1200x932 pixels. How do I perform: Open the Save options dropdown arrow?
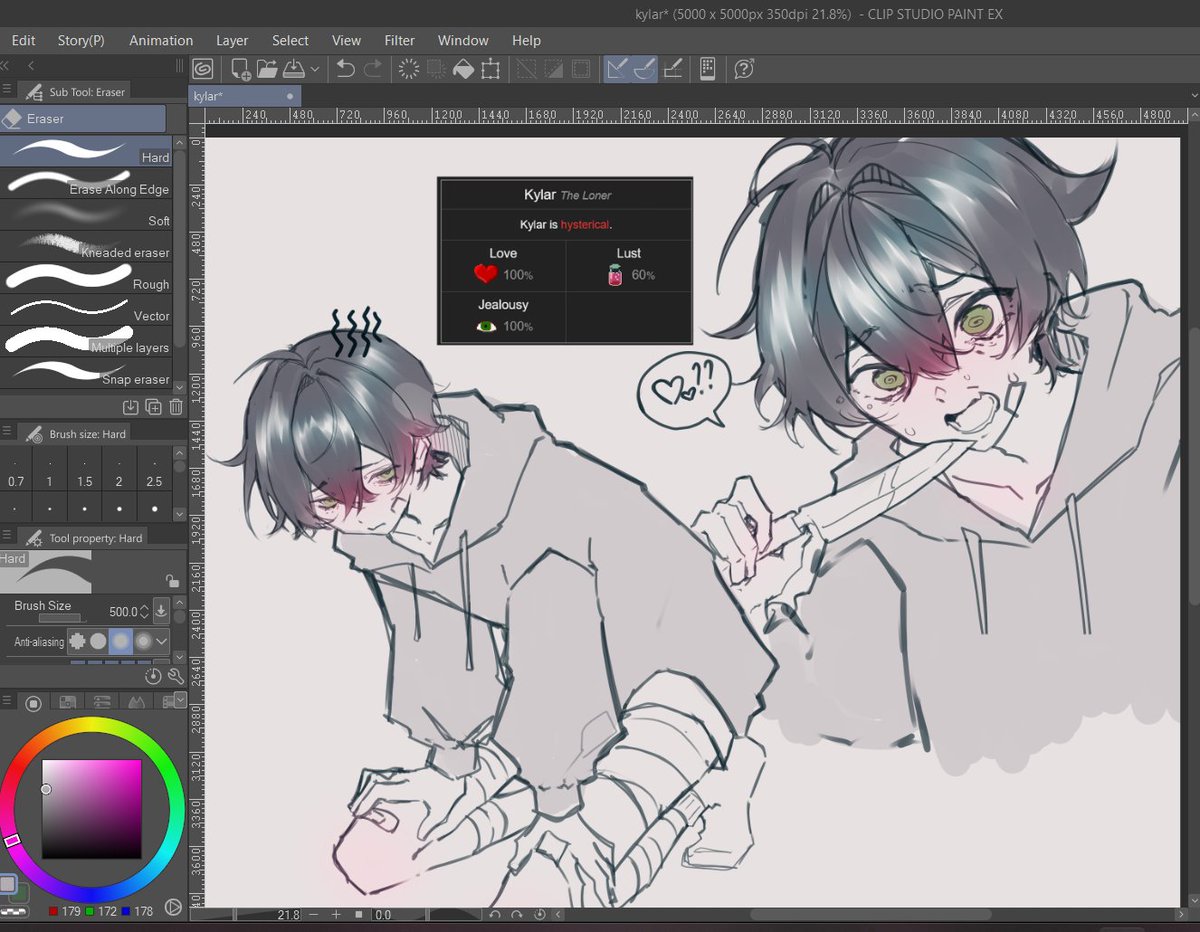315,69
